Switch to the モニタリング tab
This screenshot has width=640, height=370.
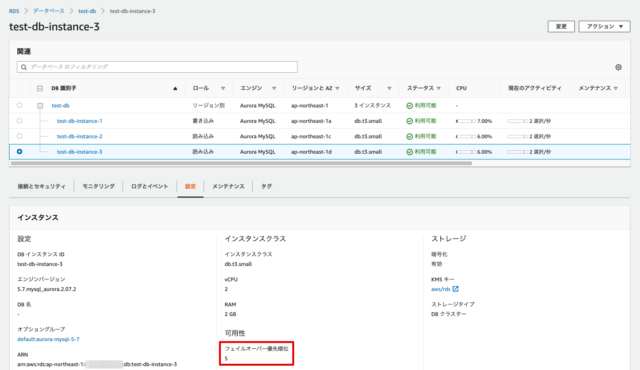coord(98,186)
